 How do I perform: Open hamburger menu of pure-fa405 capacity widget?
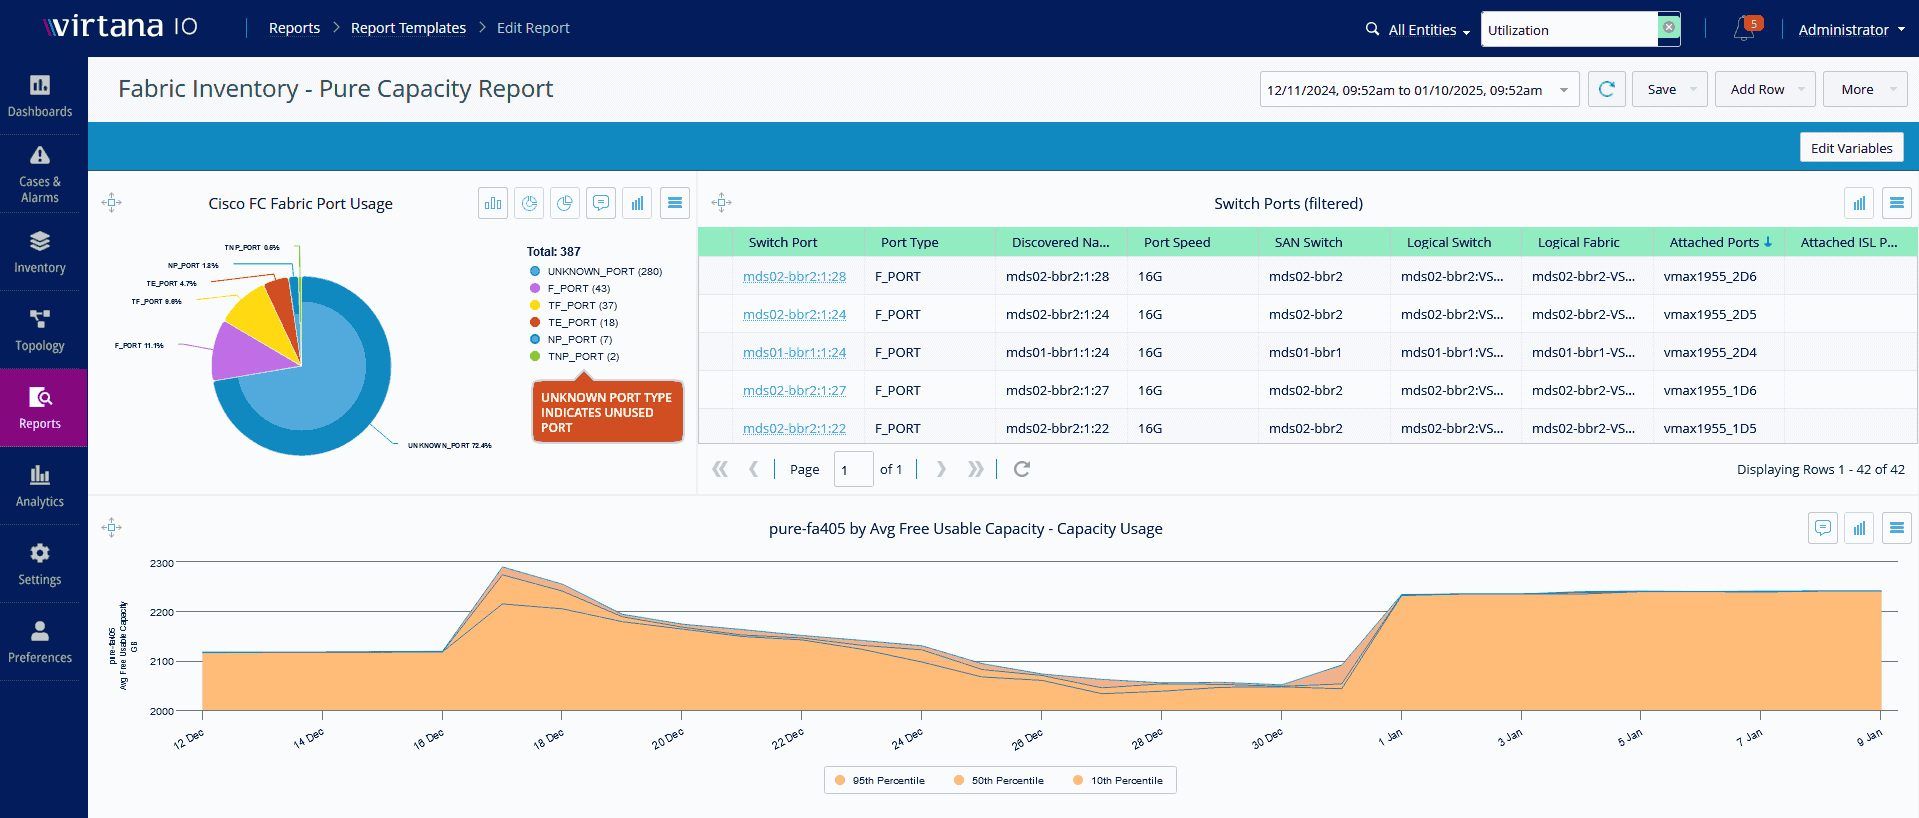click(1897, 527)
